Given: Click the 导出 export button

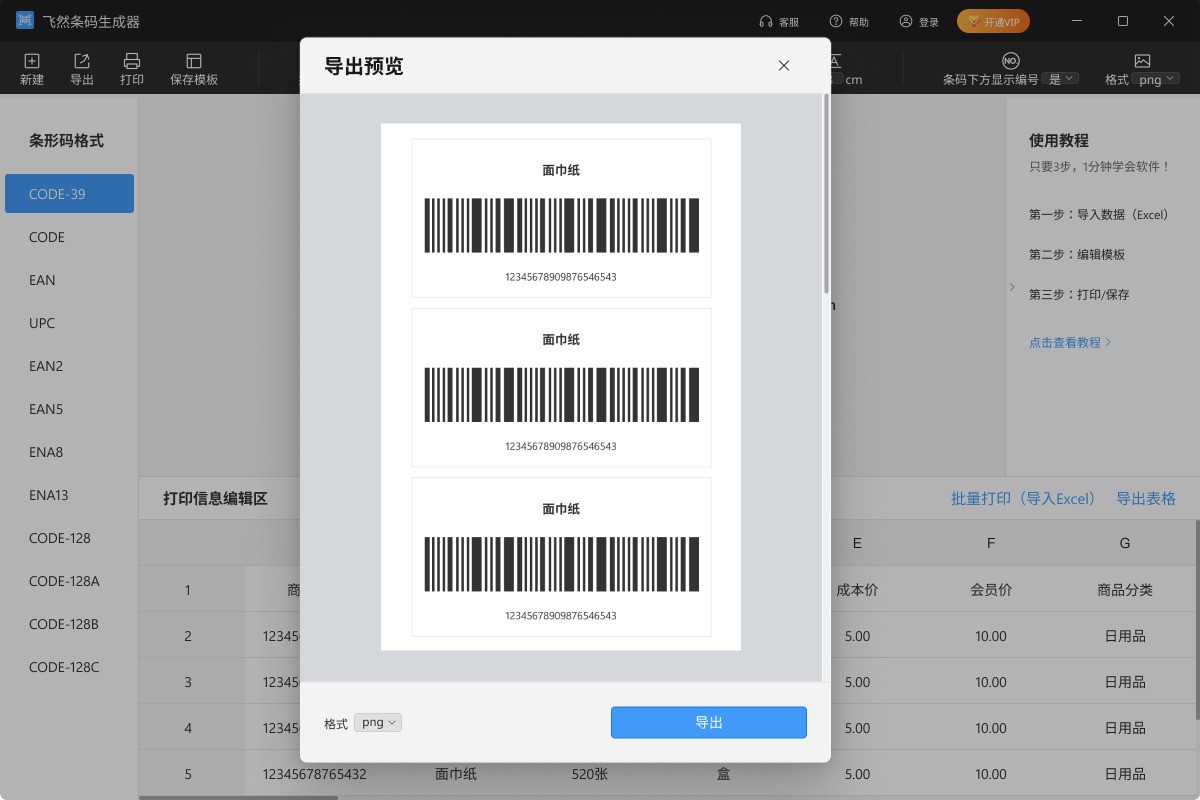Looking at the screenshot, I should [708, 722].
